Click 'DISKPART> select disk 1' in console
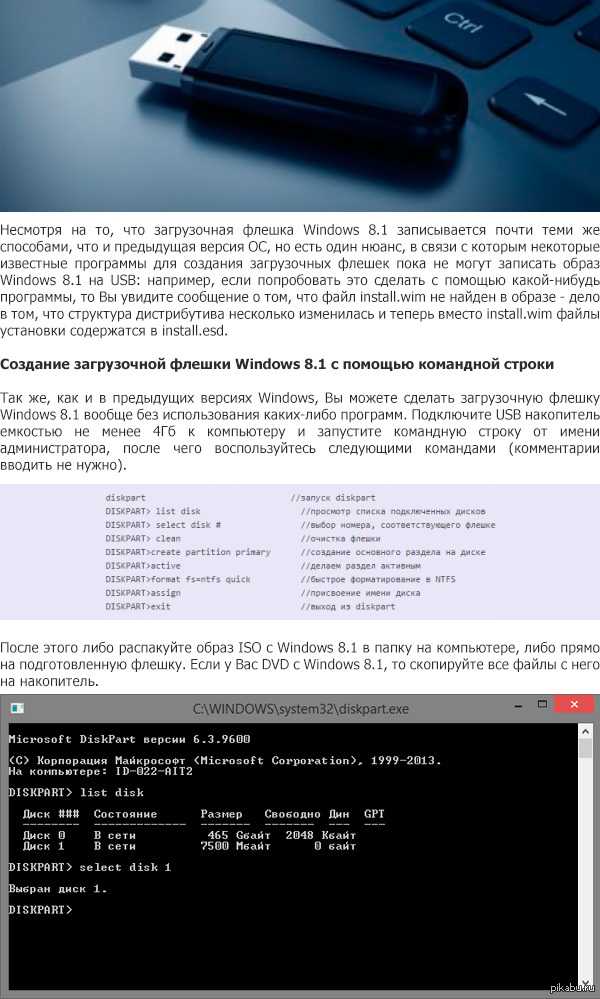This screenshot has width=600, height=999. (90, 867)
